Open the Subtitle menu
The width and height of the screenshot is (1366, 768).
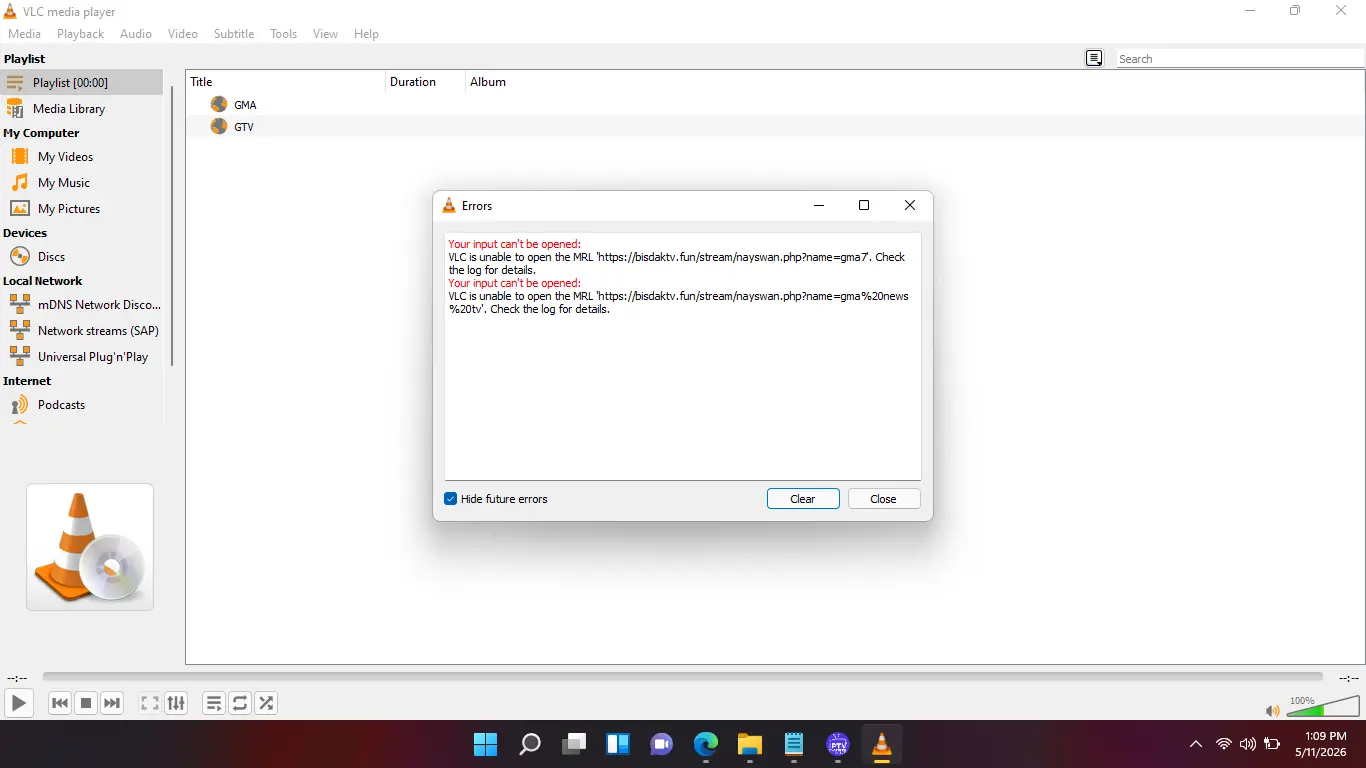tap(234, 34)
